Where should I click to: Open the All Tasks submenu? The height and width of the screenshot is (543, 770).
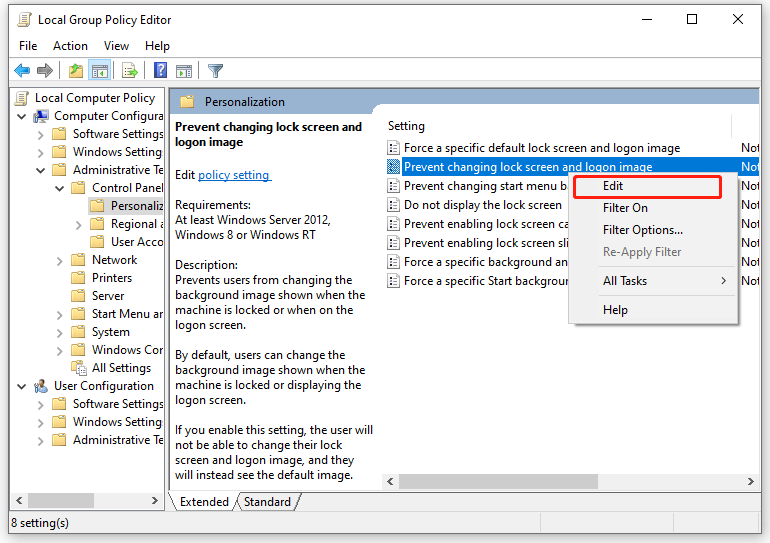(653, 281)
